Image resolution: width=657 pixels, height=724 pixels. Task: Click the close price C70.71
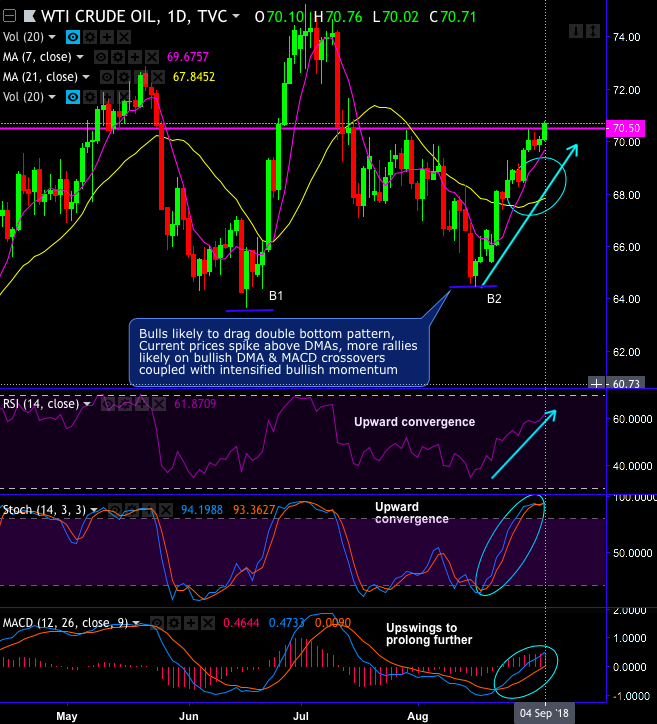pyautogui.click(x=452, y=17)
